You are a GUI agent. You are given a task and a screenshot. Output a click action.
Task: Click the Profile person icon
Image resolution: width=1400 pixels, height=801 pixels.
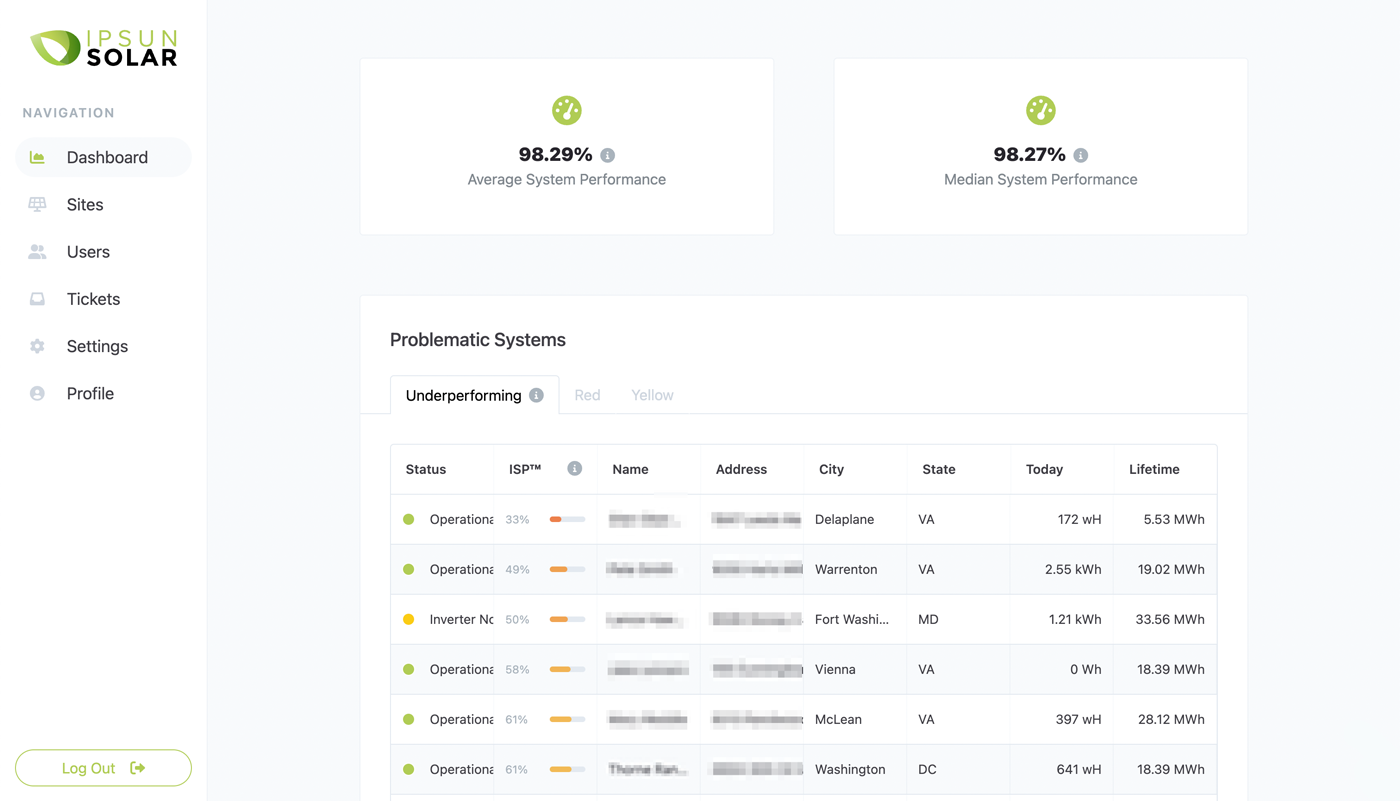point(38,394)
